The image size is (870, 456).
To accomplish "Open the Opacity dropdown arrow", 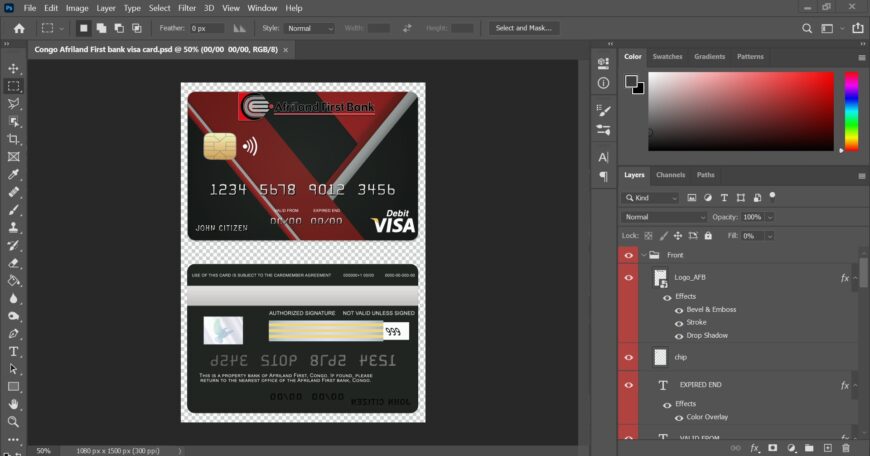I will coord(770,217).
